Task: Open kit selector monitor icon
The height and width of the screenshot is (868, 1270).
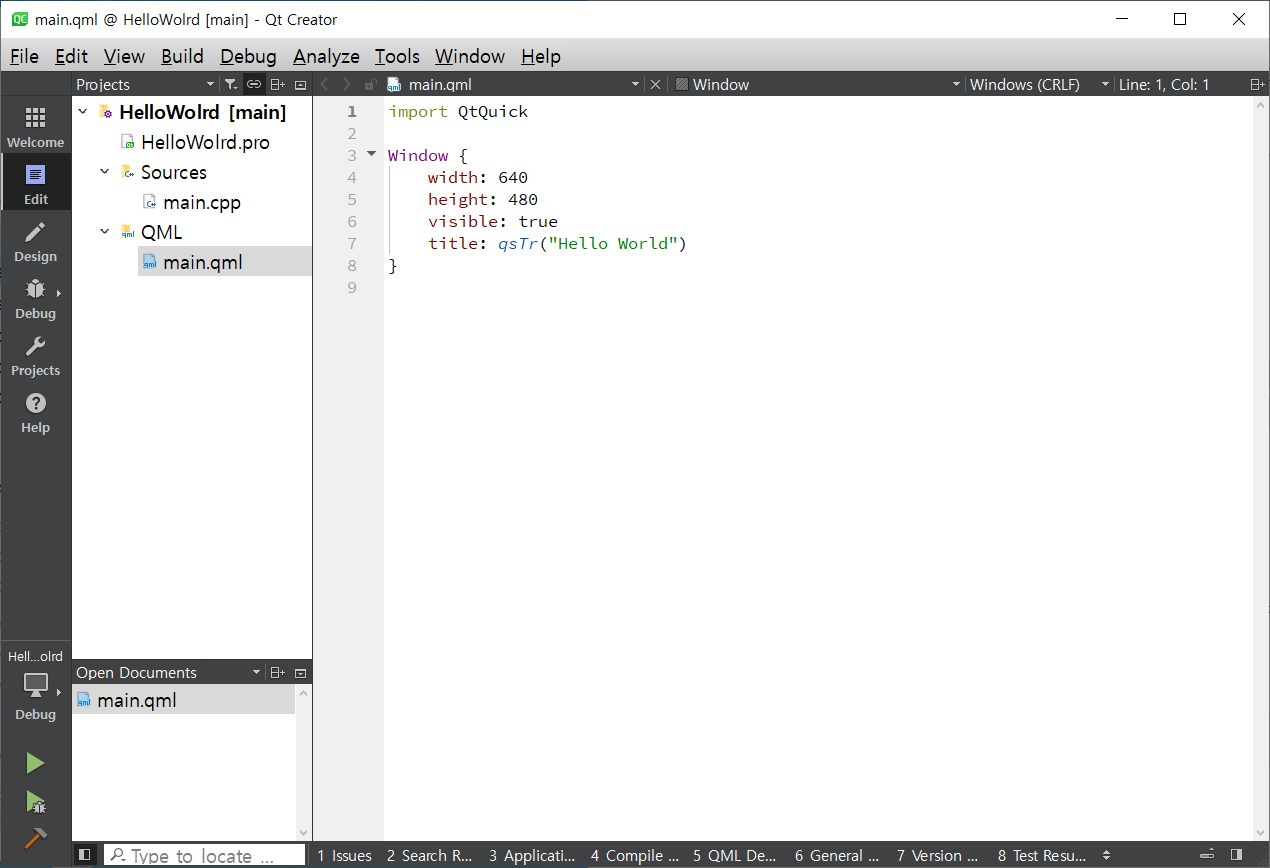Action: pos(36,686)
